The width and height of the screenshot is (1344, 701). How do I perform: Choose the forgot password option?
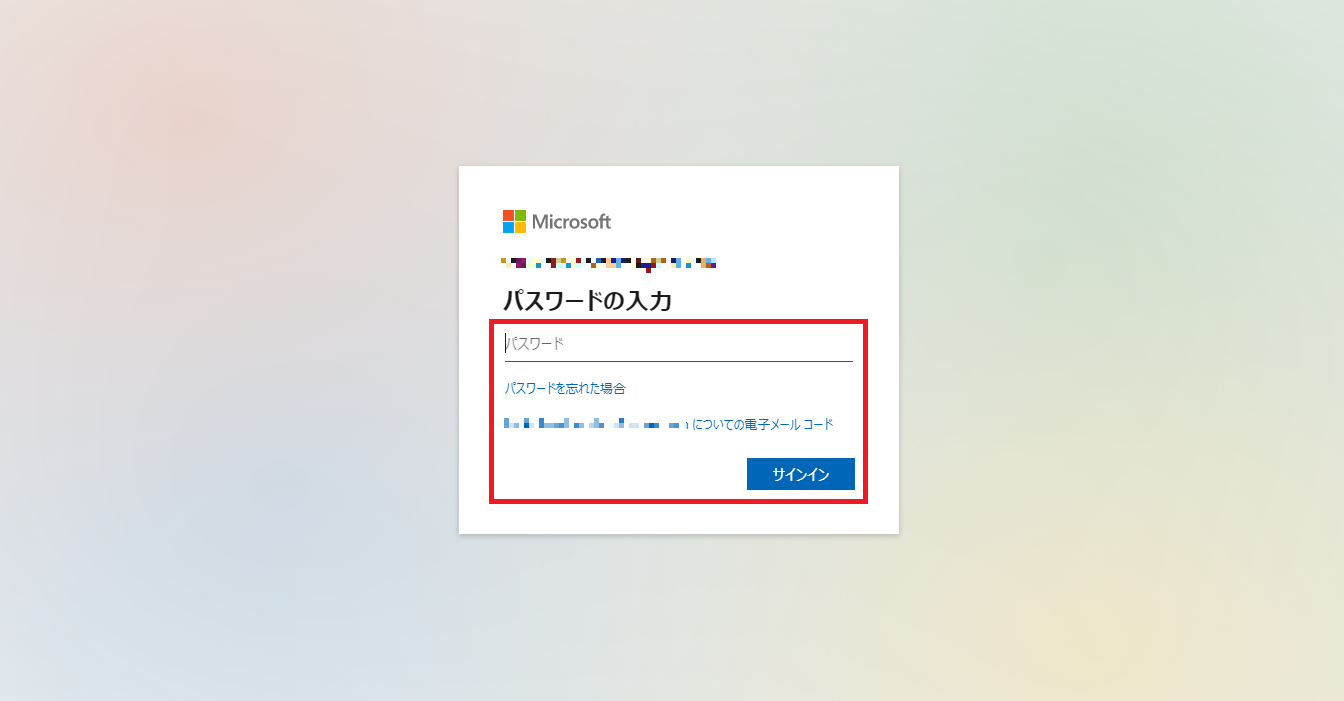coord(565,388)
